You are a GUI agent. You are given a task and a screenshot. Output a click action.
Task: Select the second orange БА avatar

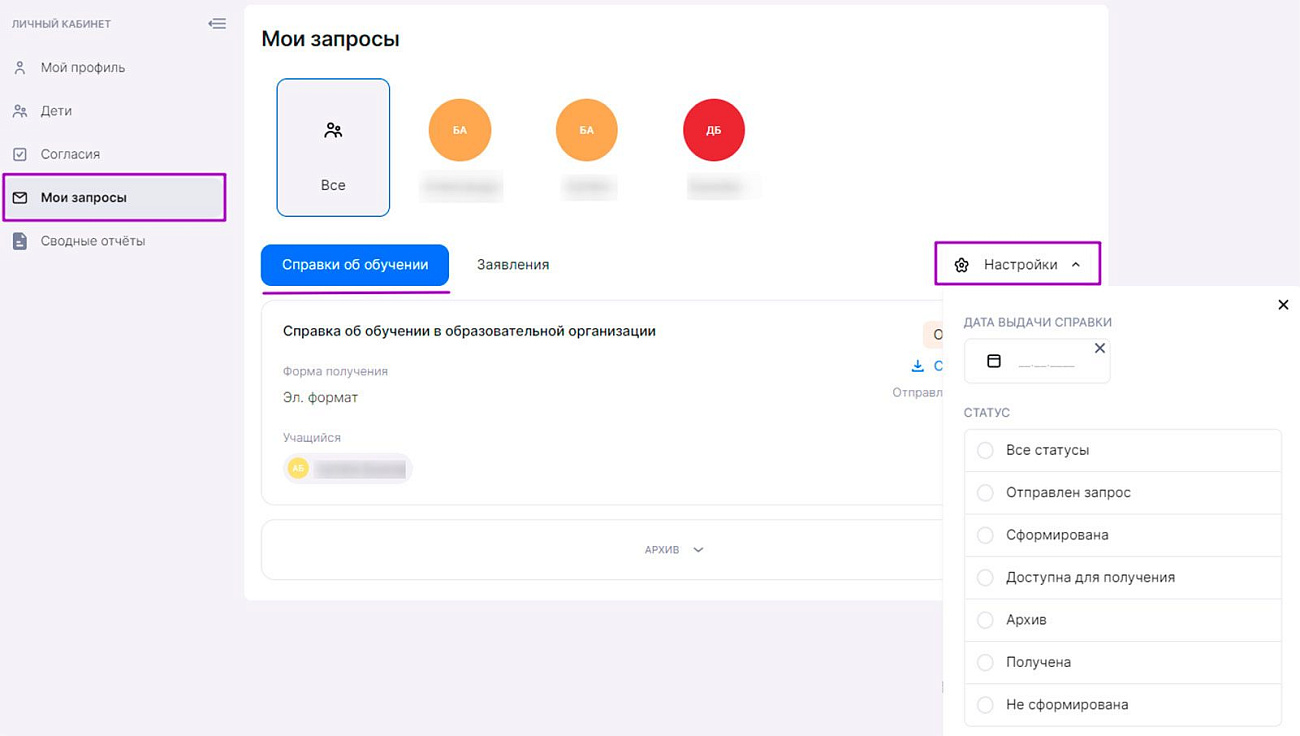[x=587, y=130]
